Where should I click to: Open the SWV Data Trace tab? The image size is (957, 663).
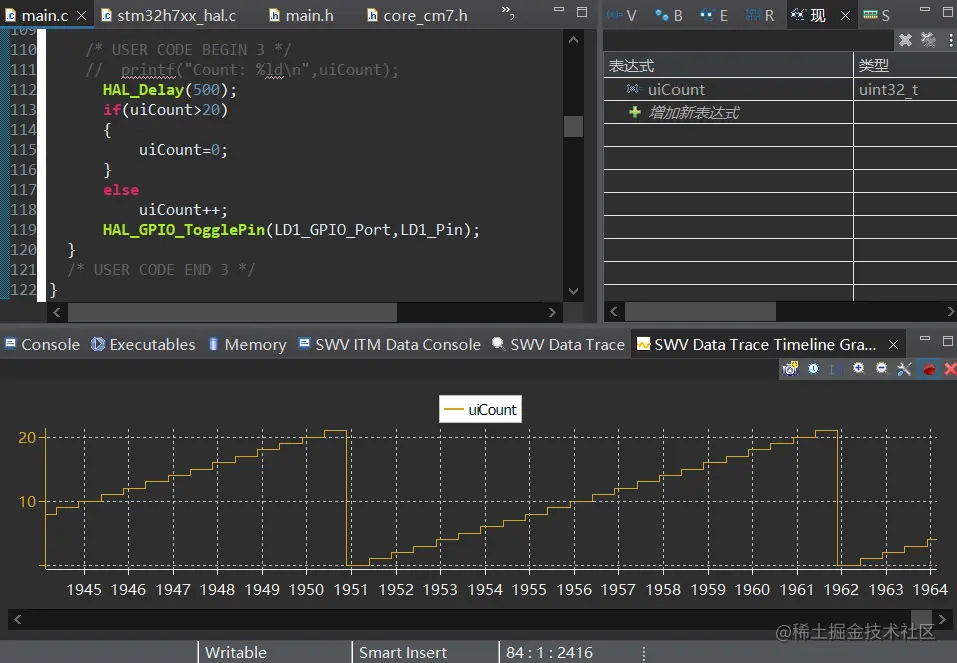[x=558, y=344]
